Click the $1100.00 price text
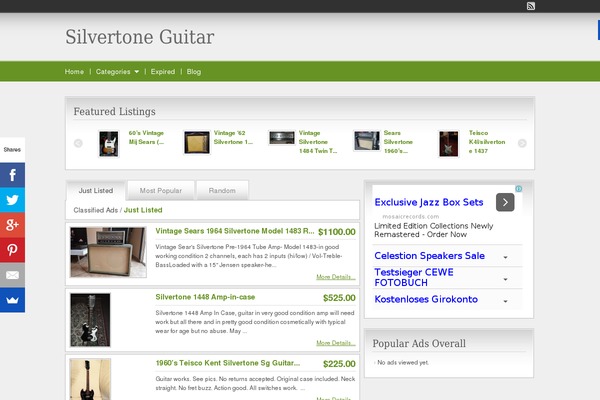This screenshot has height=400, width=600. (x=337, y=232)
